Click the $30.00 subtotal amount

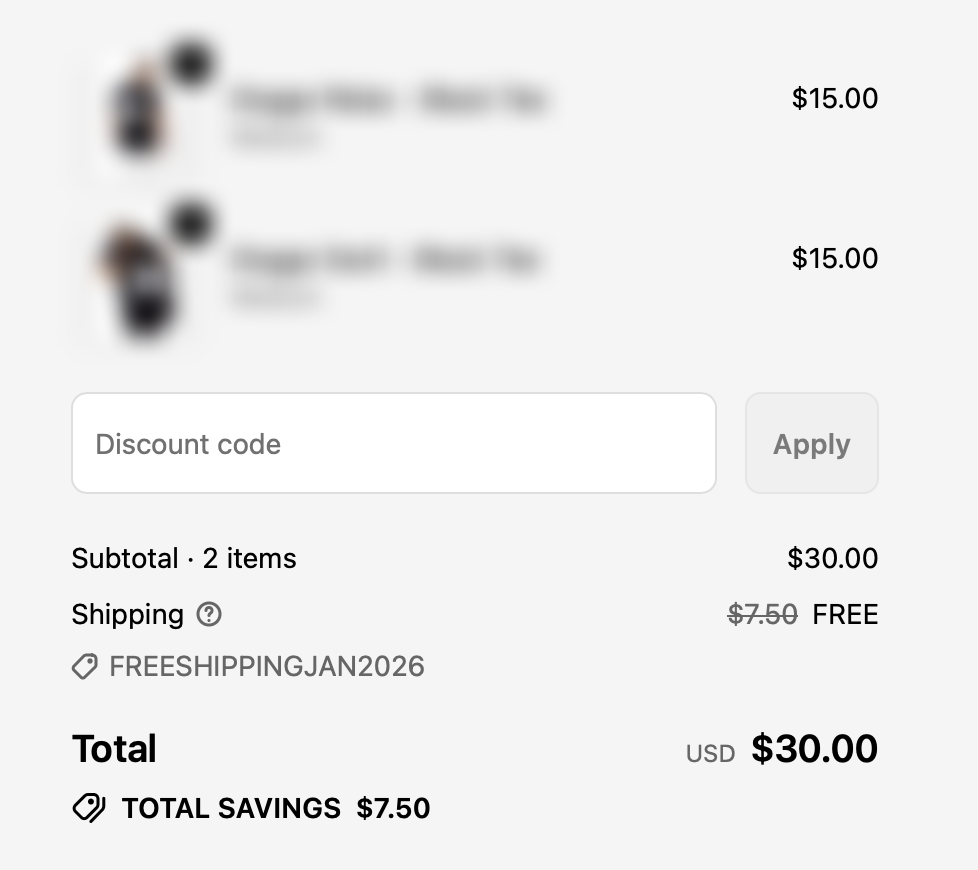pyautogui.click(x=833, y=558)
